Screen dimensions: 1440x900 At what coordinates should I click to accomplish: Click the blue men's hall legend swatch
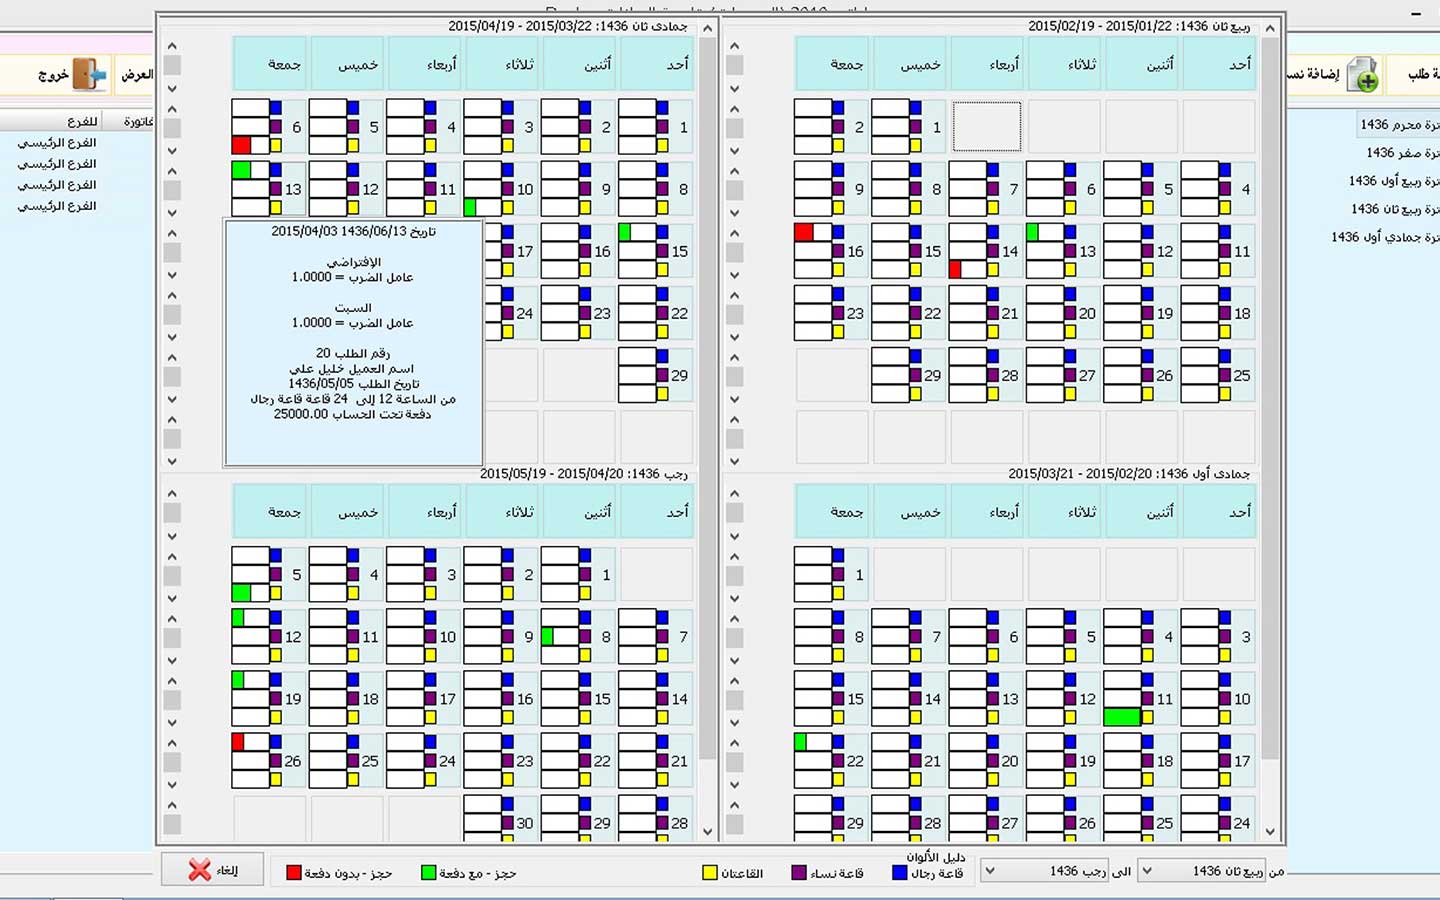click(899, 873)
